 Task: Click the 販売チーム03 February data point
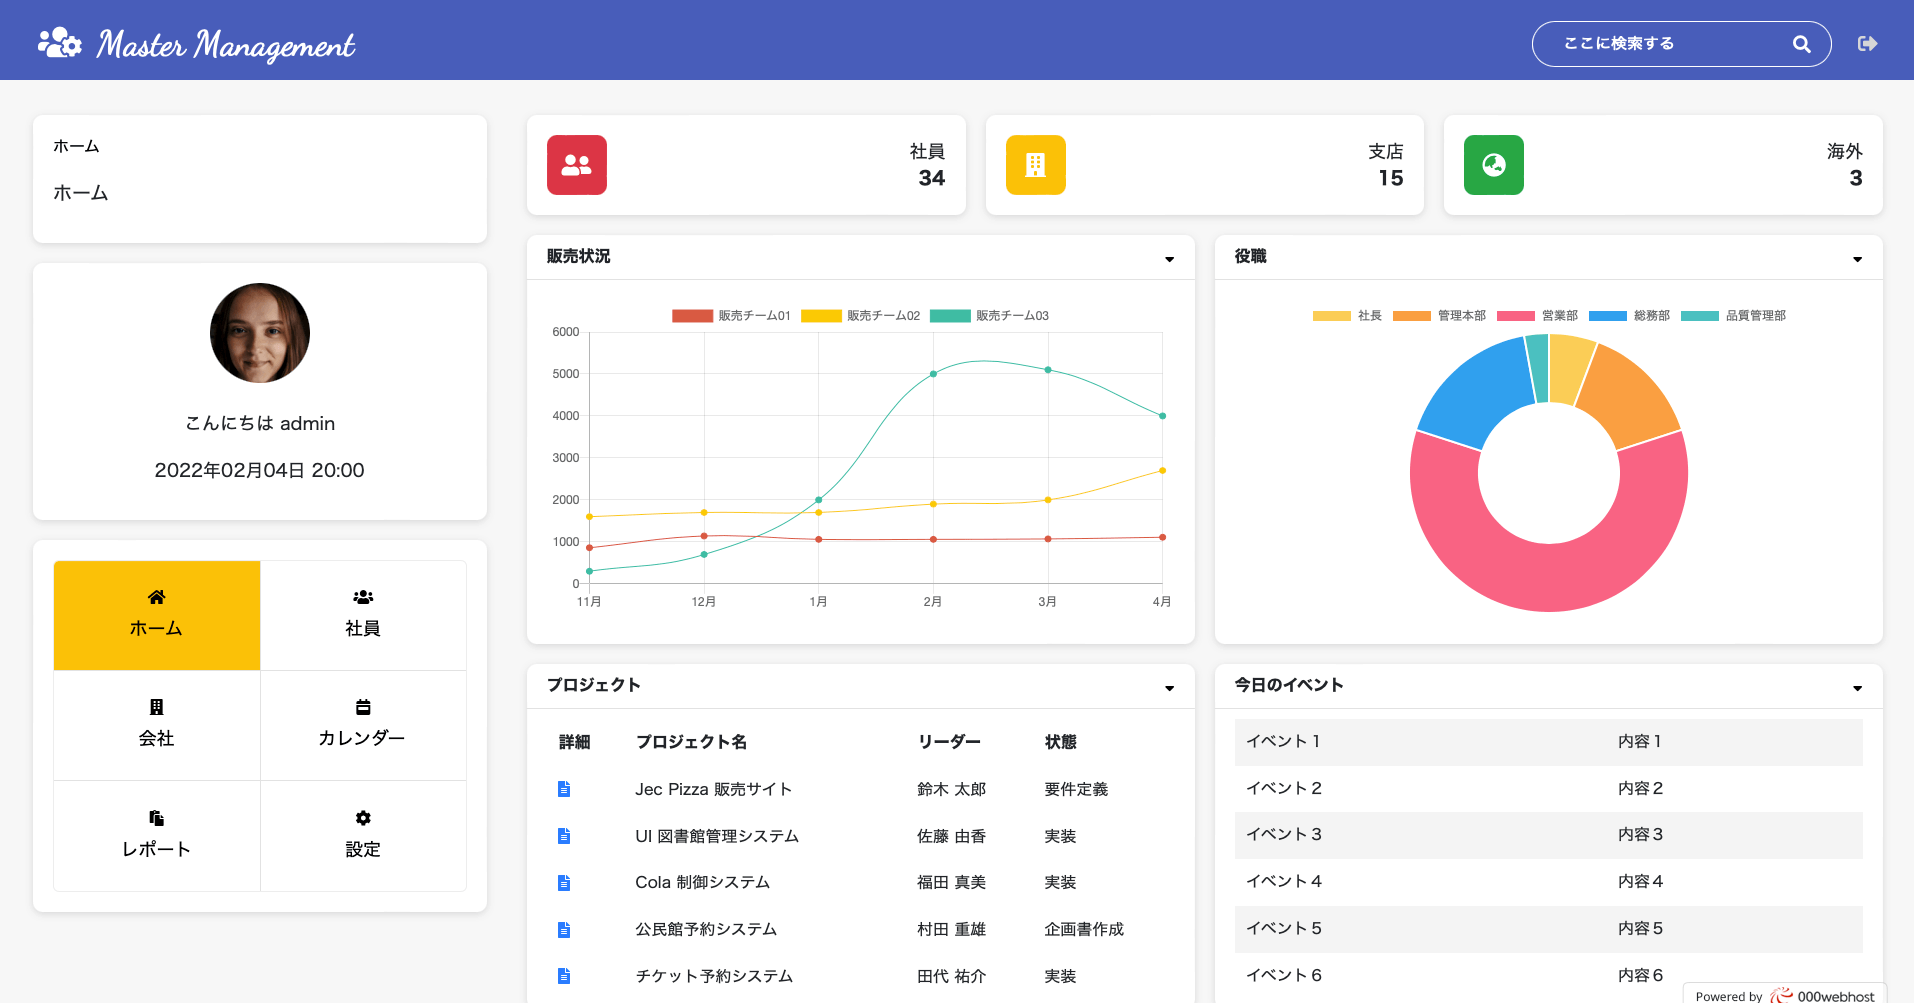(x=933, y=374)
